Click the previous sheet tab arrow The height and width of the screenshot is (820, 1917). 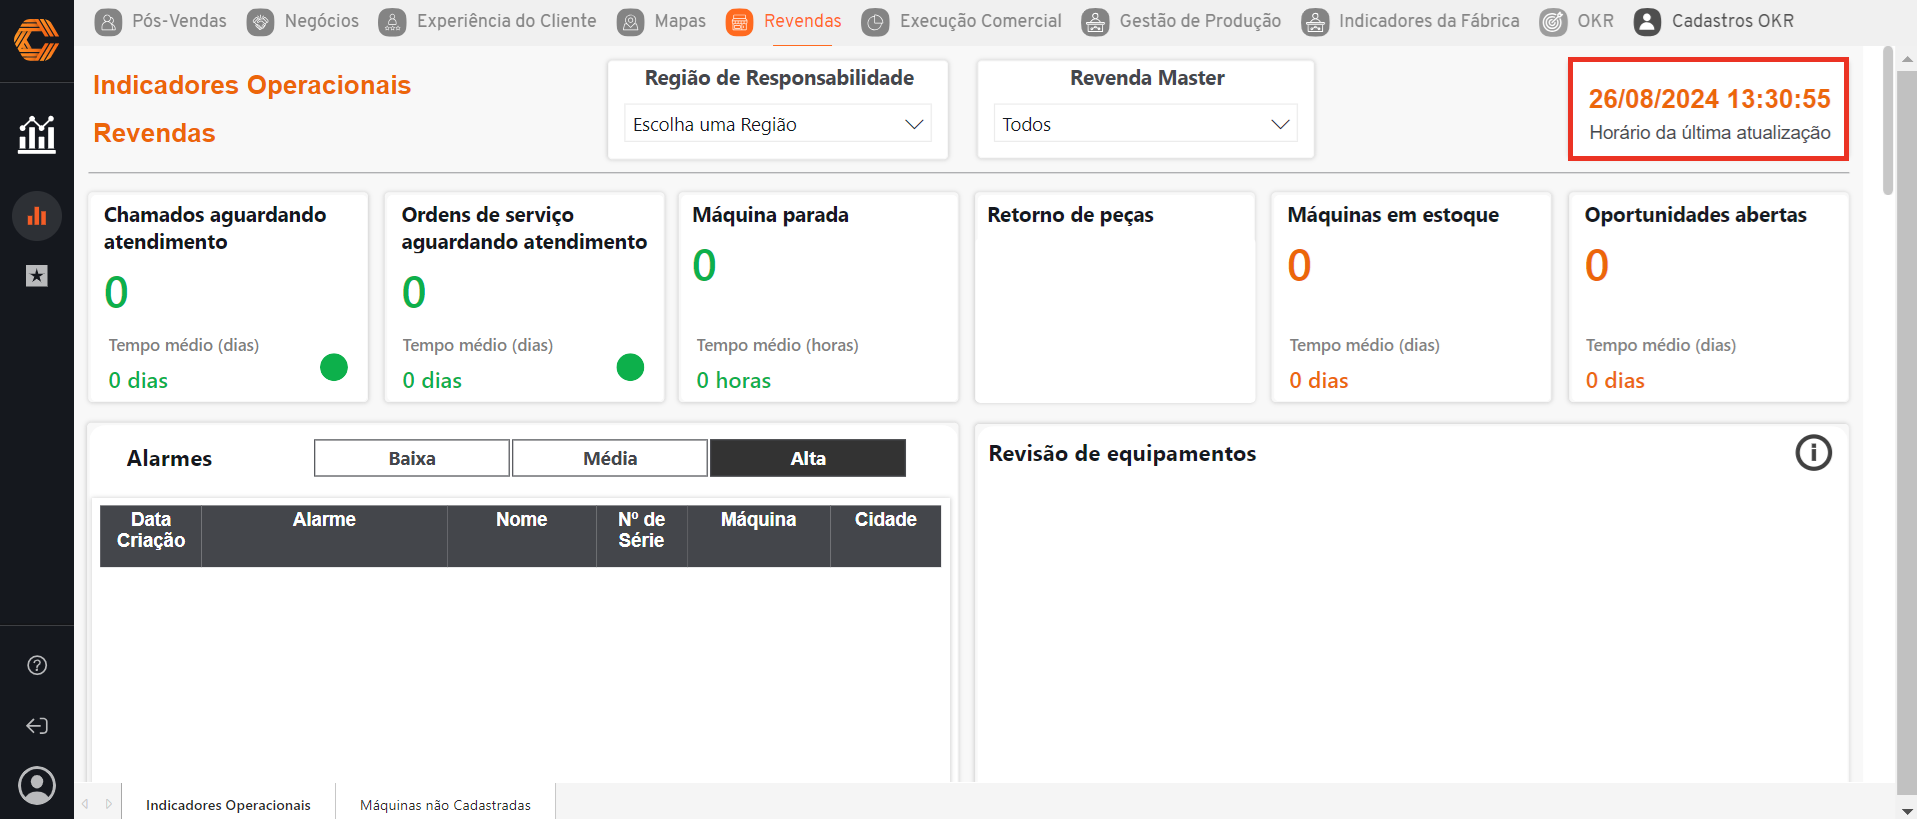86,804
